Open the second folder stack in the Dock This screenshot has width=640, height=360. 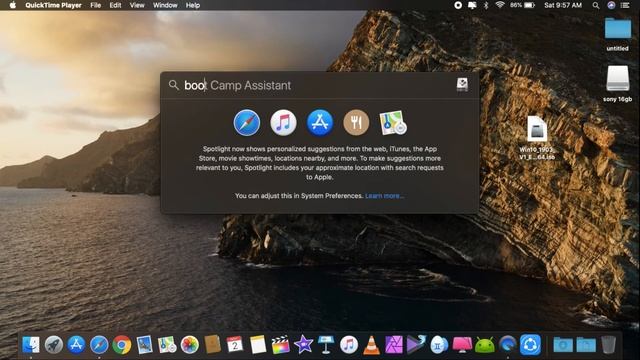coord(586,345)
